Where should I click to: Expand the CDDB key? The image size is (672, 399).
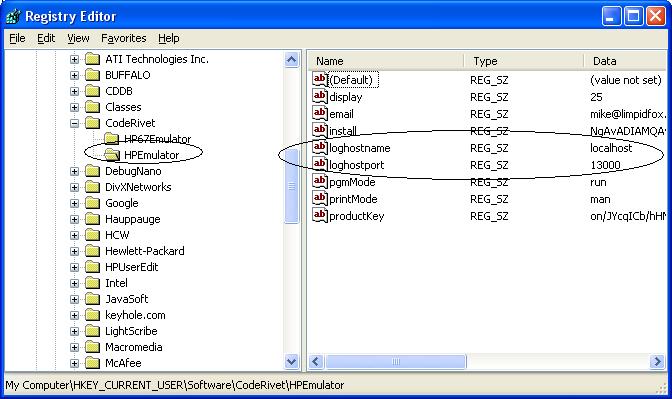pos(75,91)
